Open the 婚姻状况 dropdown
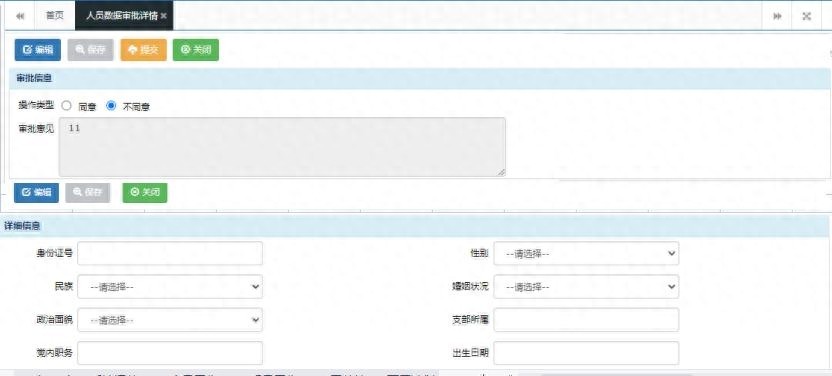The image size is (832, 376). [586, 287]
